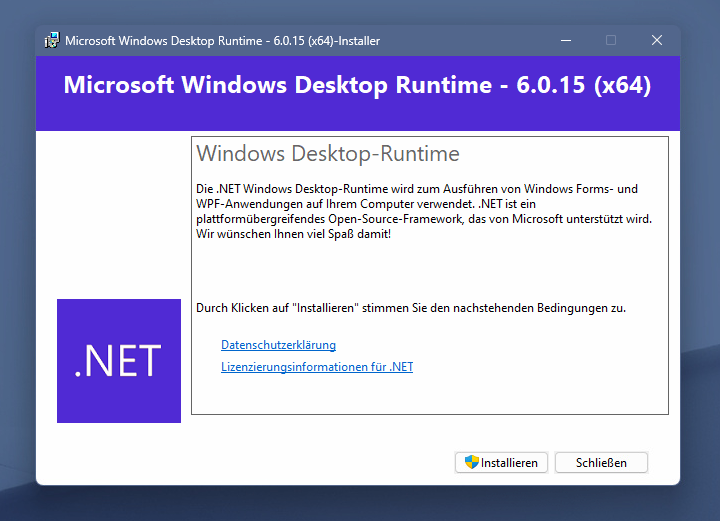This screenshot has height=521, width=720.
Task: Click the Installieren button
Action: (x=501, y=462)
